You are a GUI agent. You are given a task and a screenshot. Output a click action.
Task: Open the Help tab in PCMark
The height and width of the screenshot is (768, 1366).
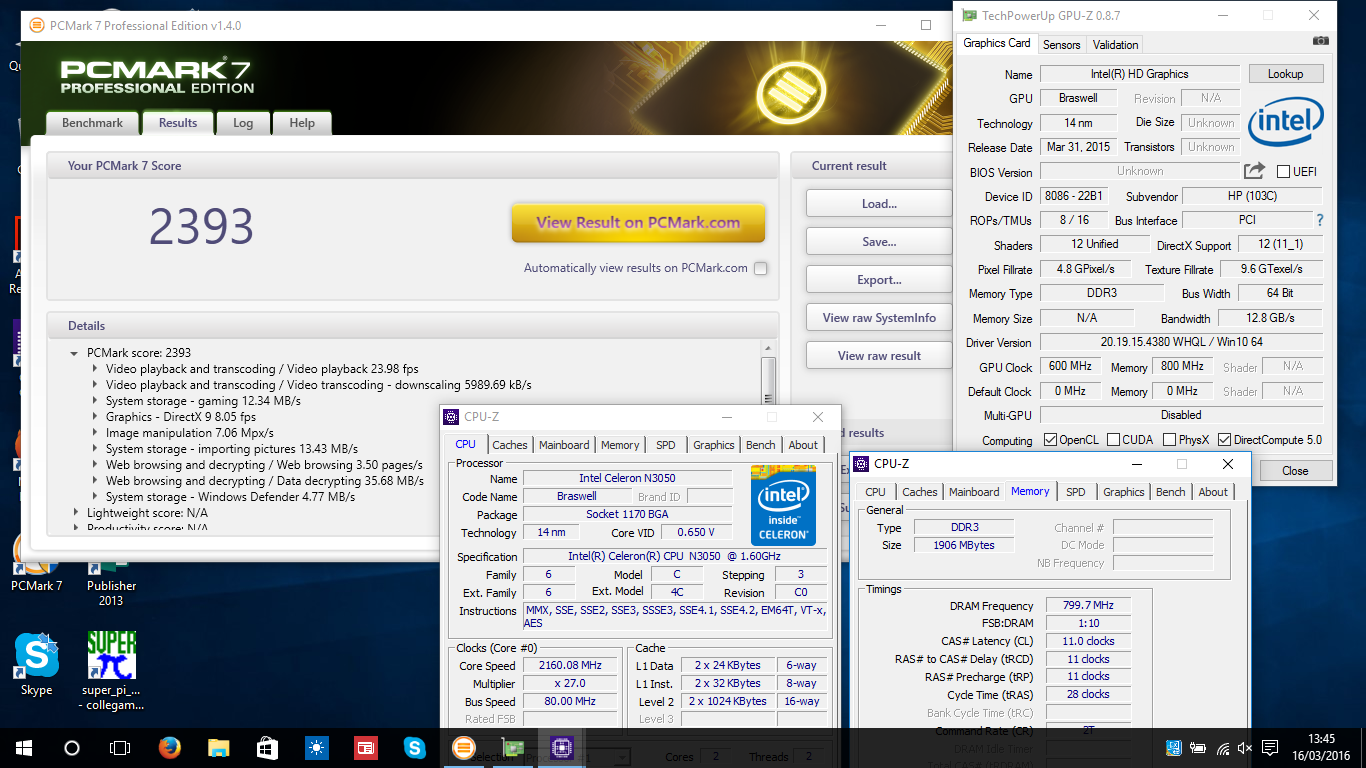(302, 123)
